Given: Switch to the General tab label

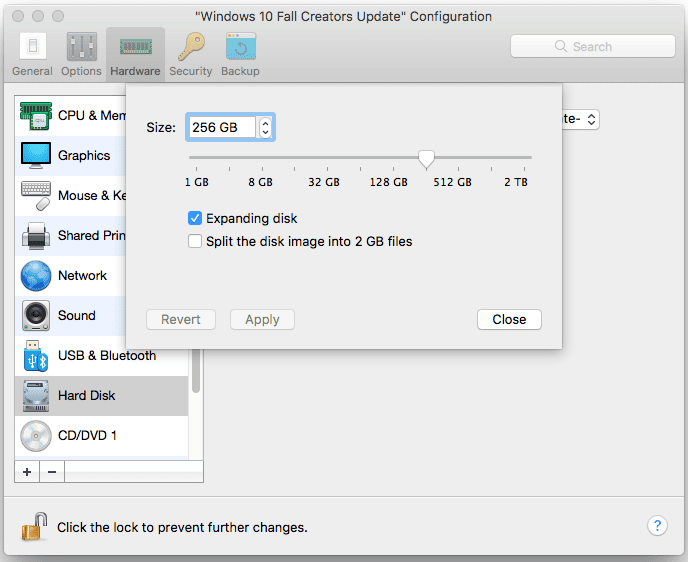Looking at the screenshot, I should pyautogui.click(x=32, y=71).
